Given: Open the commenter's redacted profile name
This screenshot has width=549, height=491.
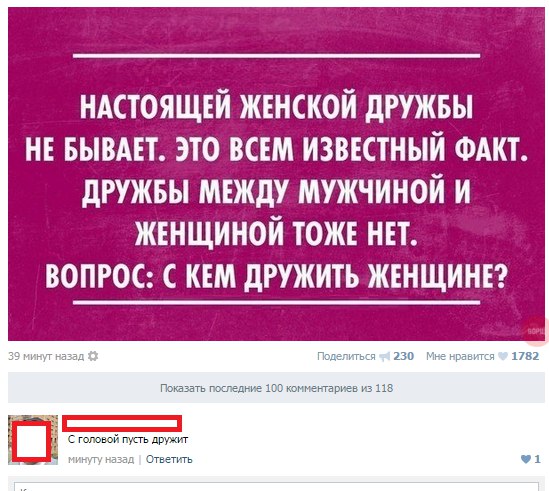Looking at the screenshot, I should pos(122,423).
